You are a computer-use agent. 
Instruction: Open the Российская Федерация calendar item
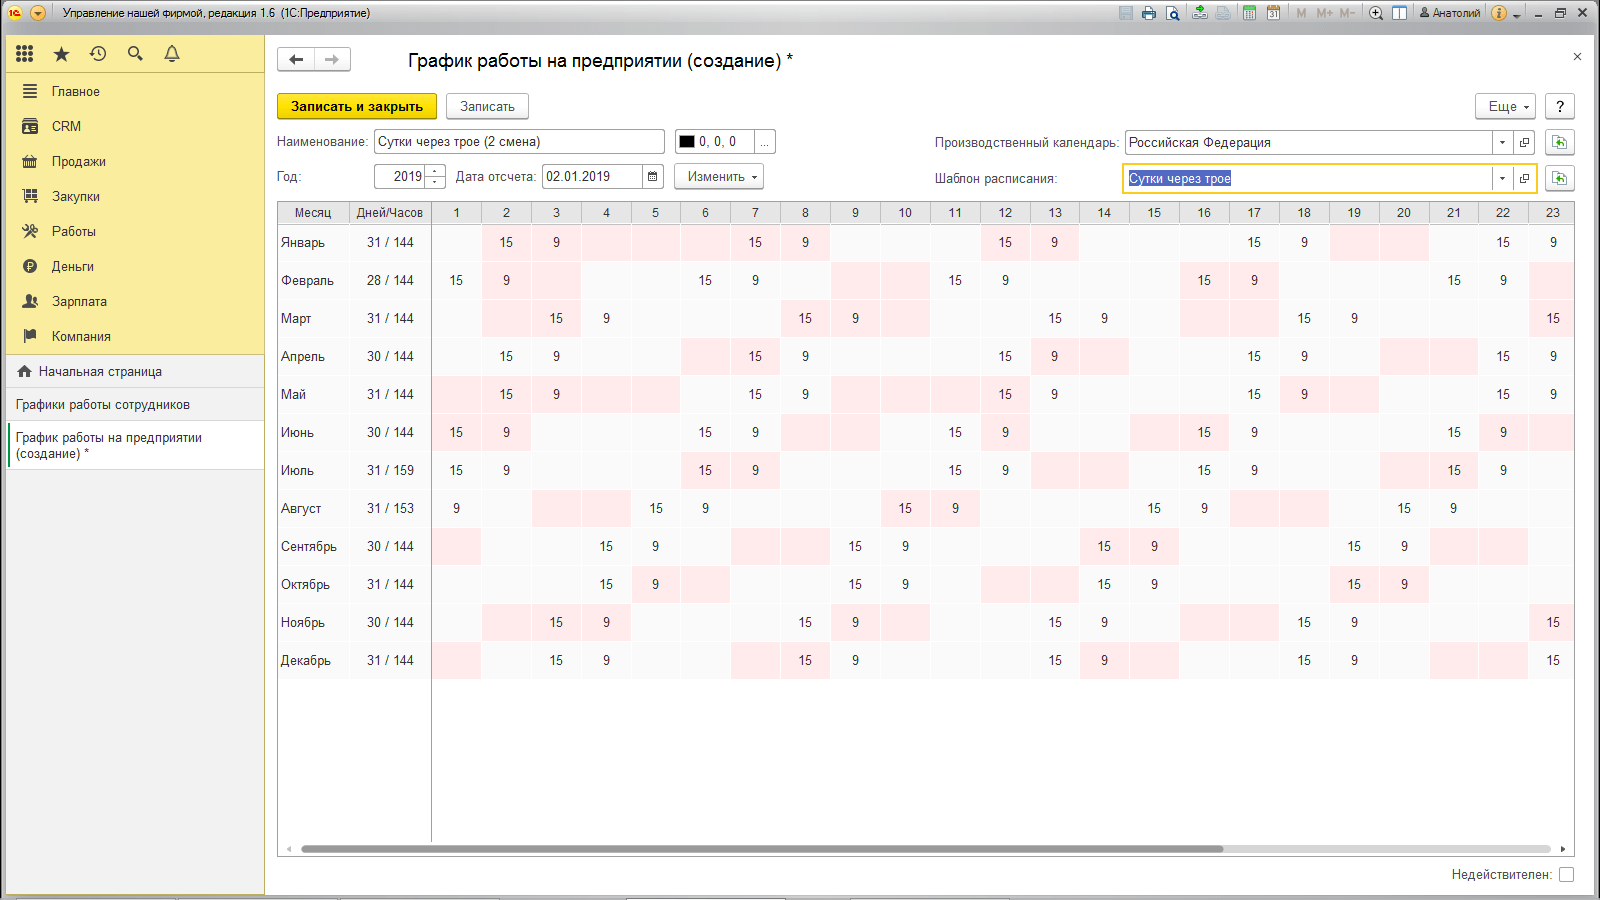point(1524,142)
